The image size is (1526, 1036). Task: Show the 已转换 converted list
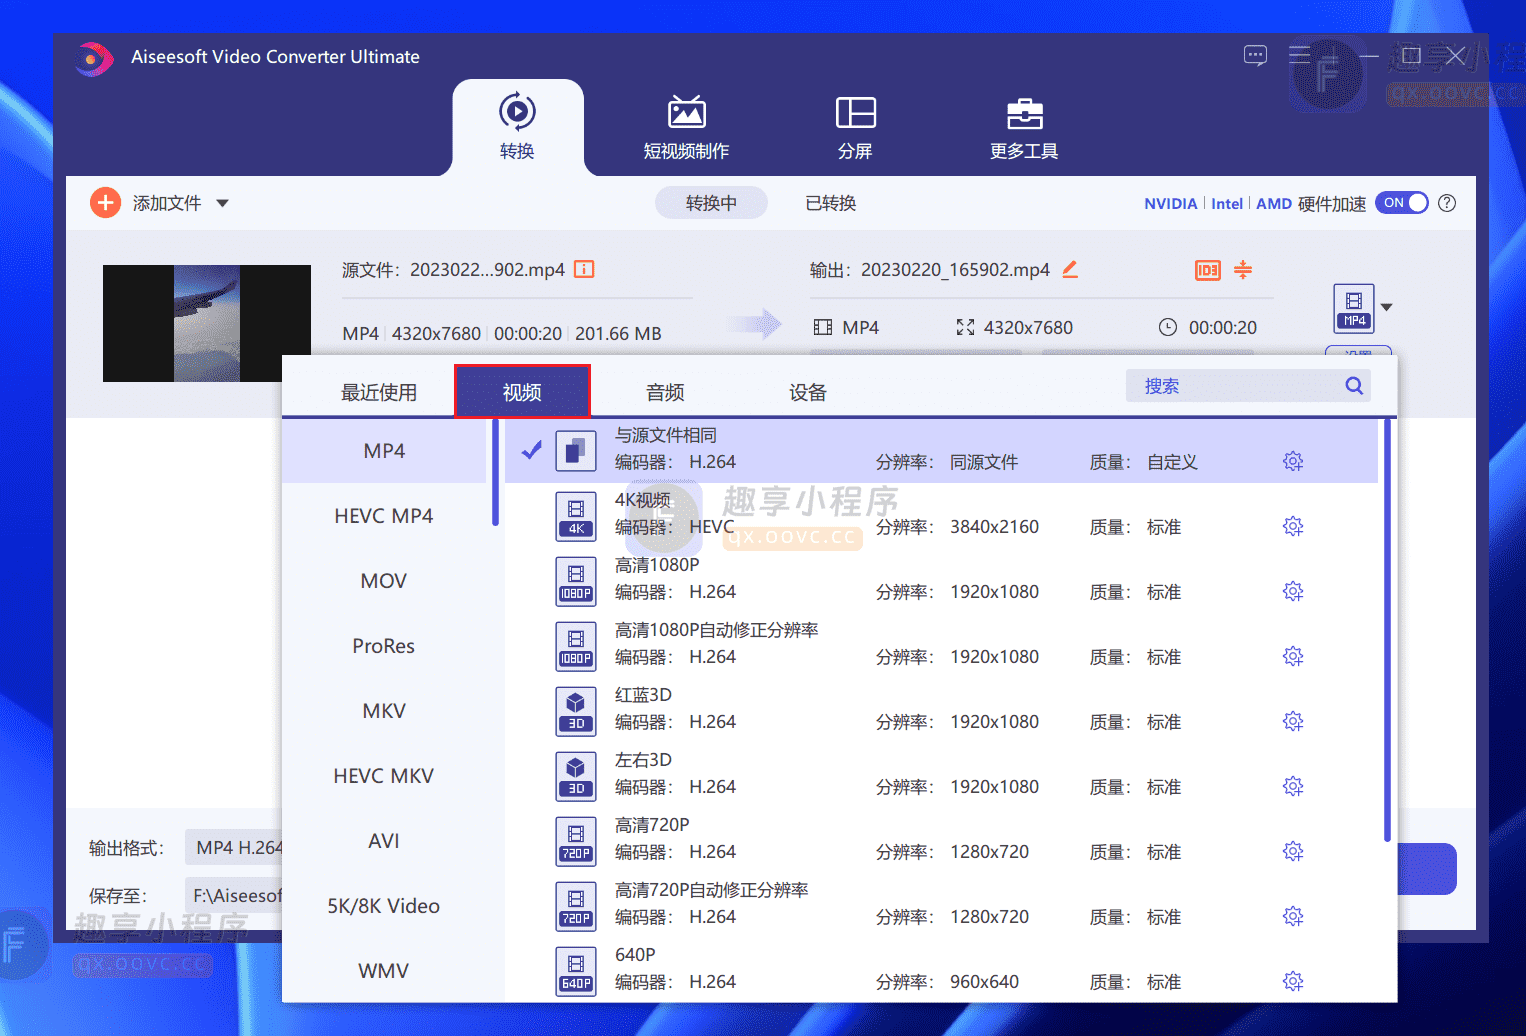click(831, 203)
